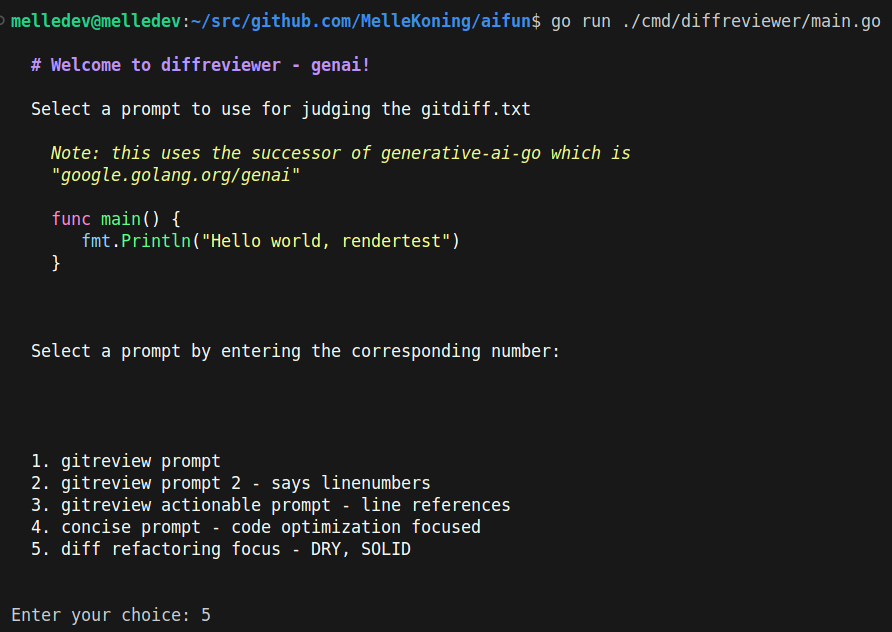This screenshot has width=892, height=632.
Task: Click Select a prompt by entering number
Action: [x=295, y=351]
